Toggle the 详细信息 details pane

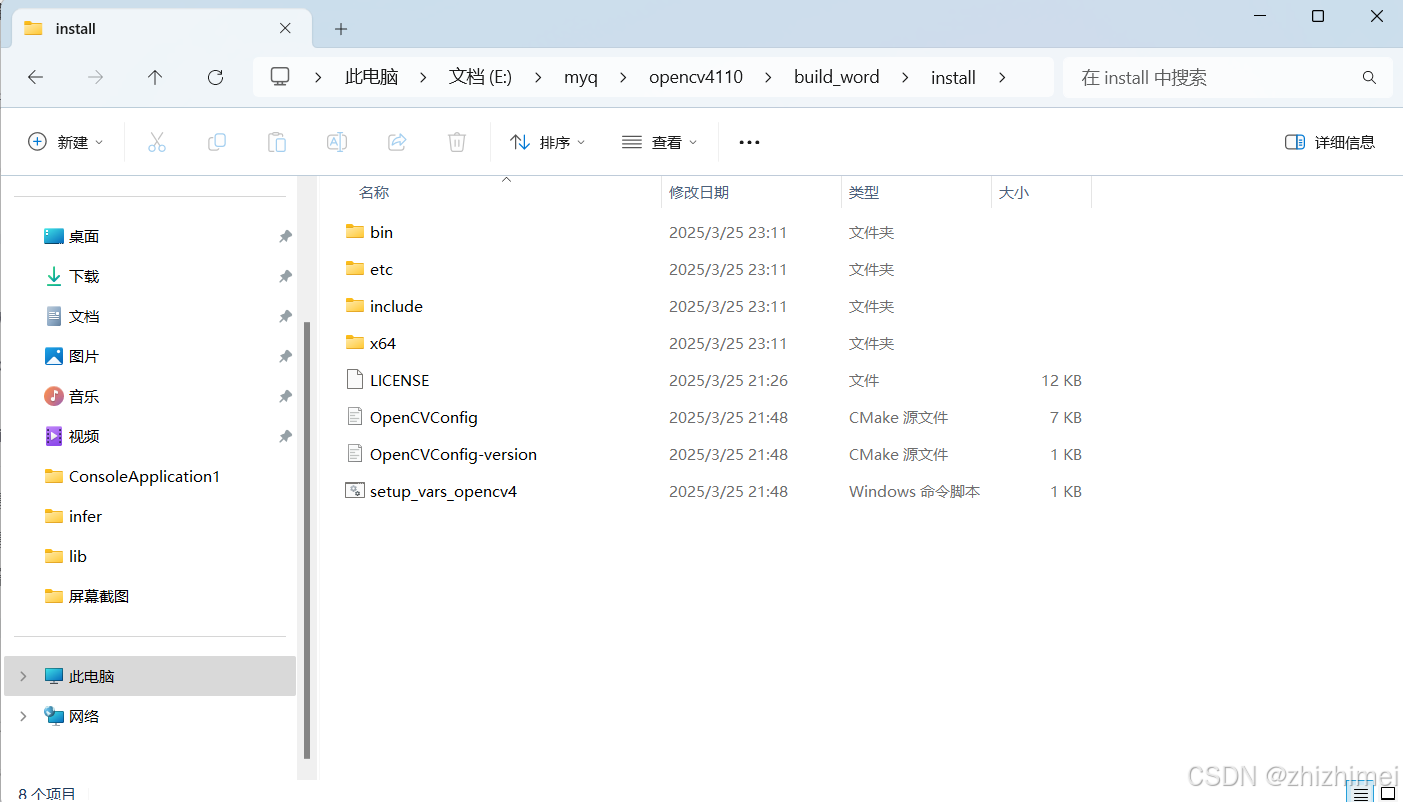pos(1329,142)
